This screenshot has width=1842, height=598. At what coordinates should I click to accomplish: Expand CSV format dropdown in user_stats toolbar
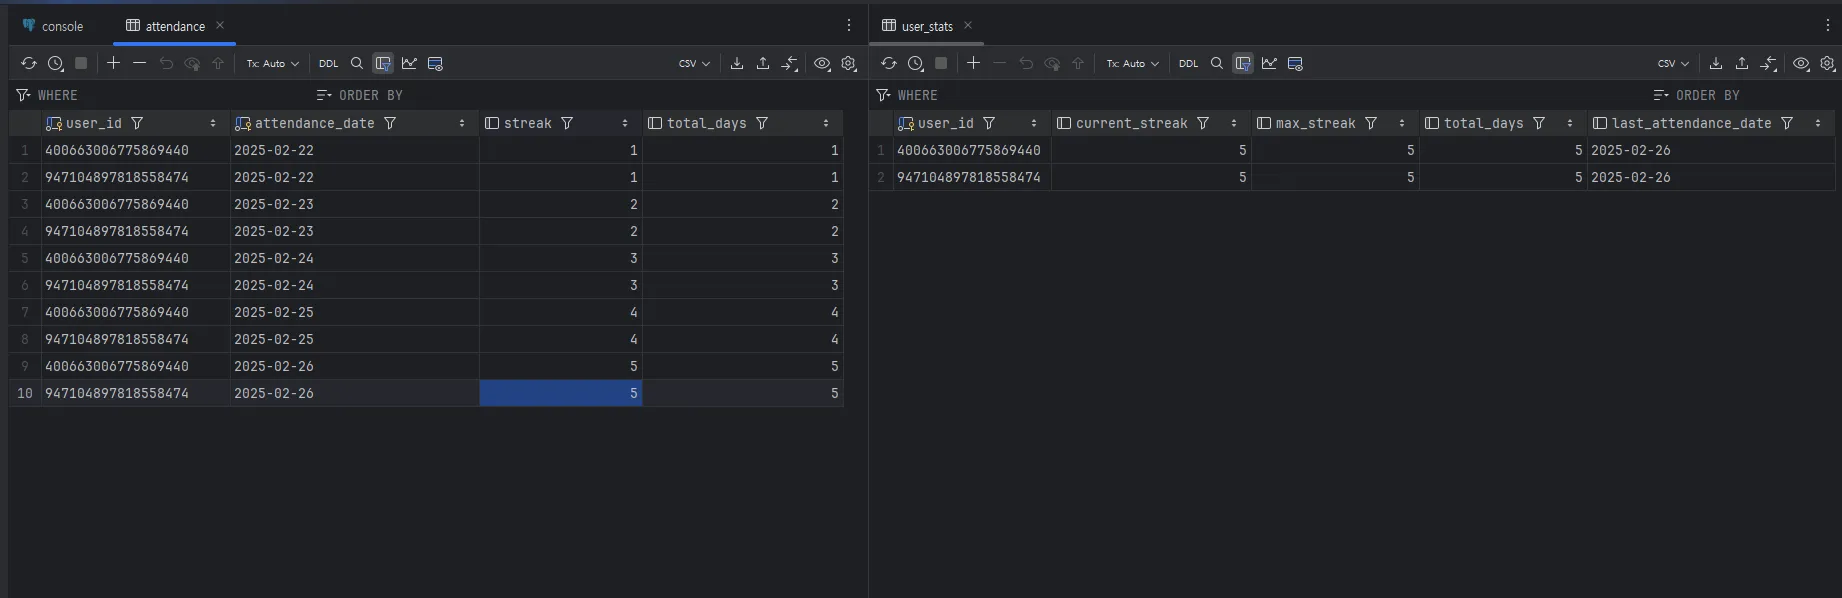(x=1673, y=63)
